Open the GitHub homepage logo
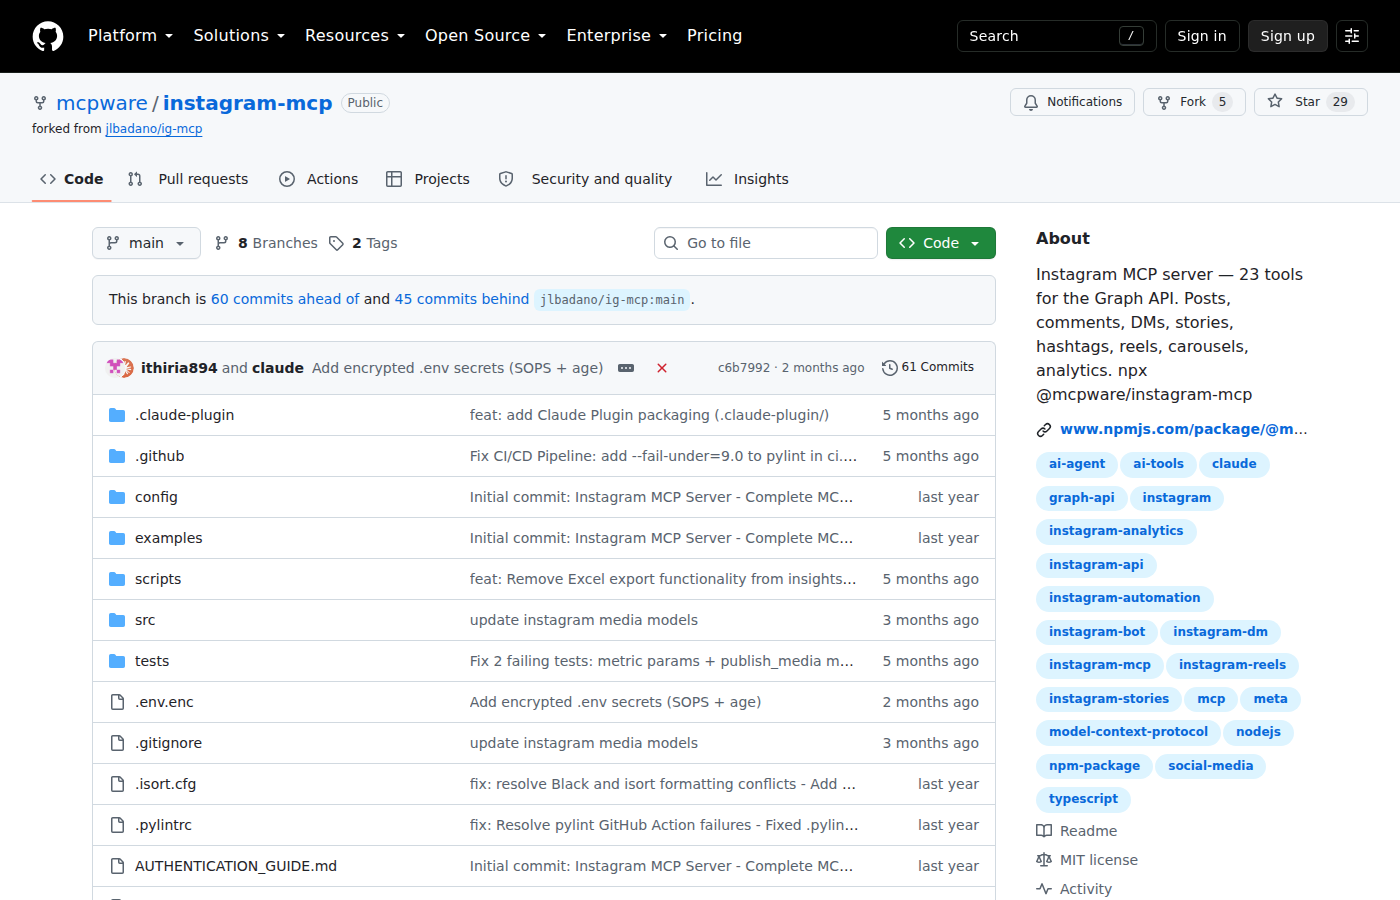The height and width of the screenshot is (900, 1400). click(x=48, y=36)
